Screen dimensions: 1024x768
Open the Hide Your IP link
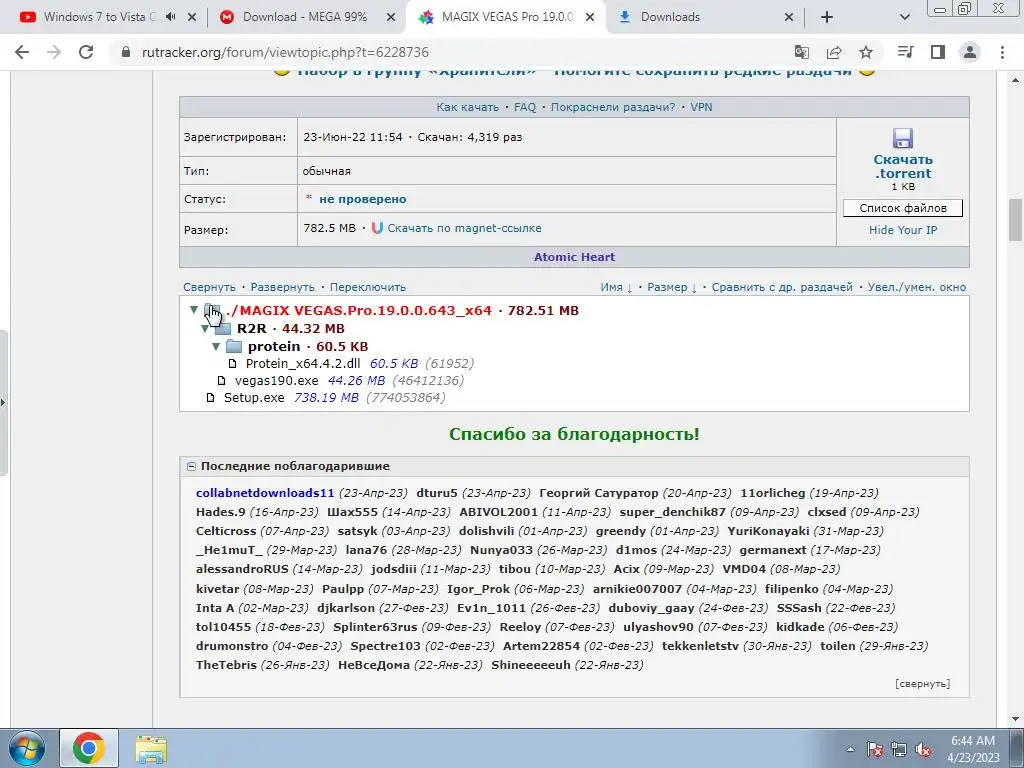pyautogui.click(x=903, y=230)
